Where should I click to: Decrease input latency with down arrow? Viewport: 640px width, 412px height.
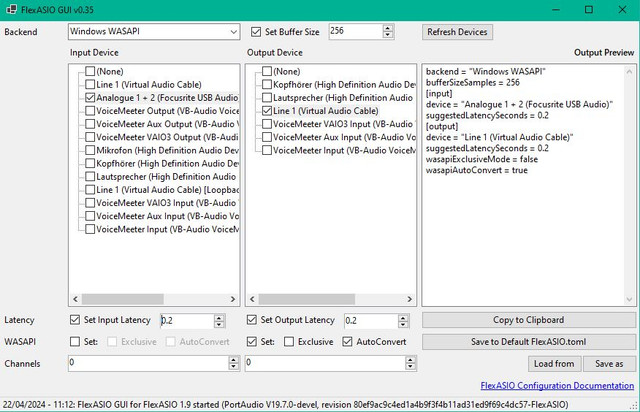pos(219,325)
